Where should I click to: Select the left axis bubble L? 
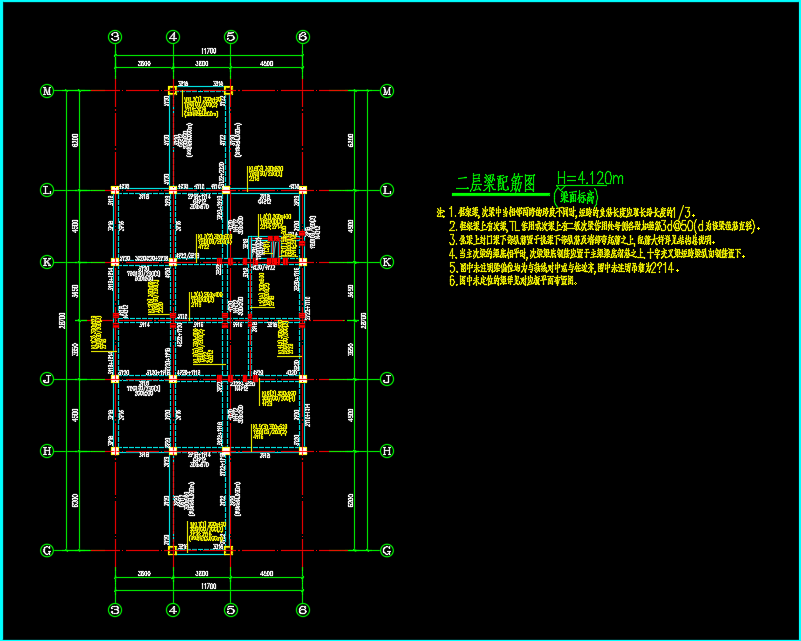(x=47, y=191)
